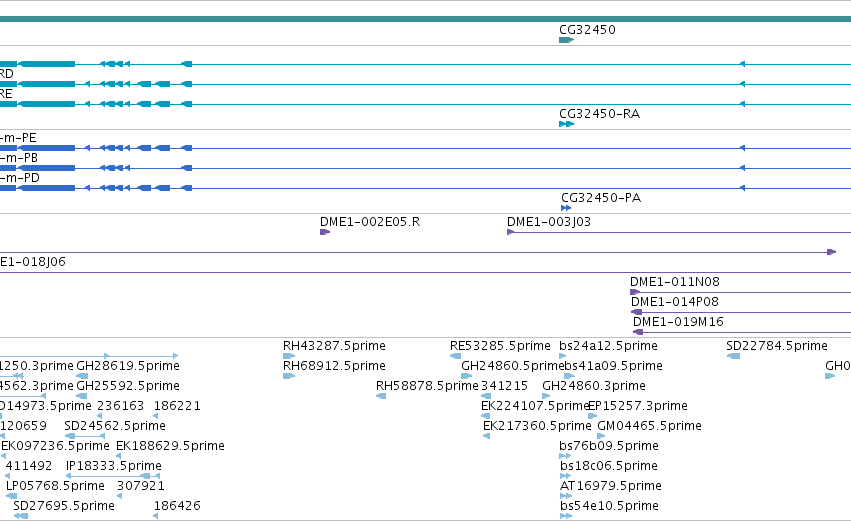
Task: Select the 186221 feature label
Action: coord(177,406)
